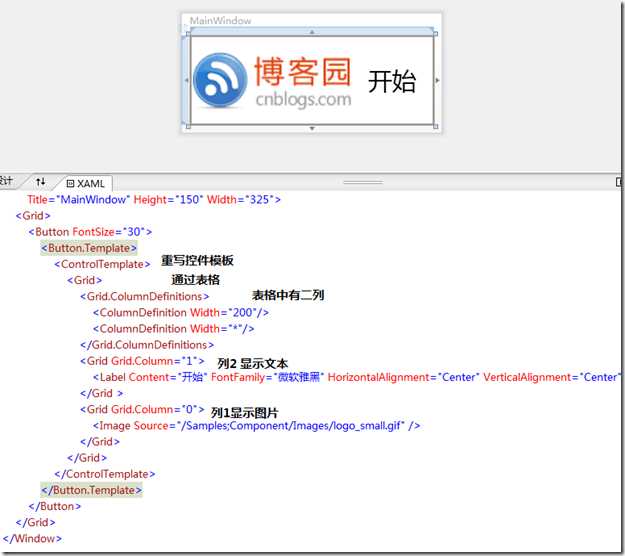The width and height of the screenshot is (625, 556).
Task: Click the HorizontalAlignment="Center" attribute
Action: point(403,377)
